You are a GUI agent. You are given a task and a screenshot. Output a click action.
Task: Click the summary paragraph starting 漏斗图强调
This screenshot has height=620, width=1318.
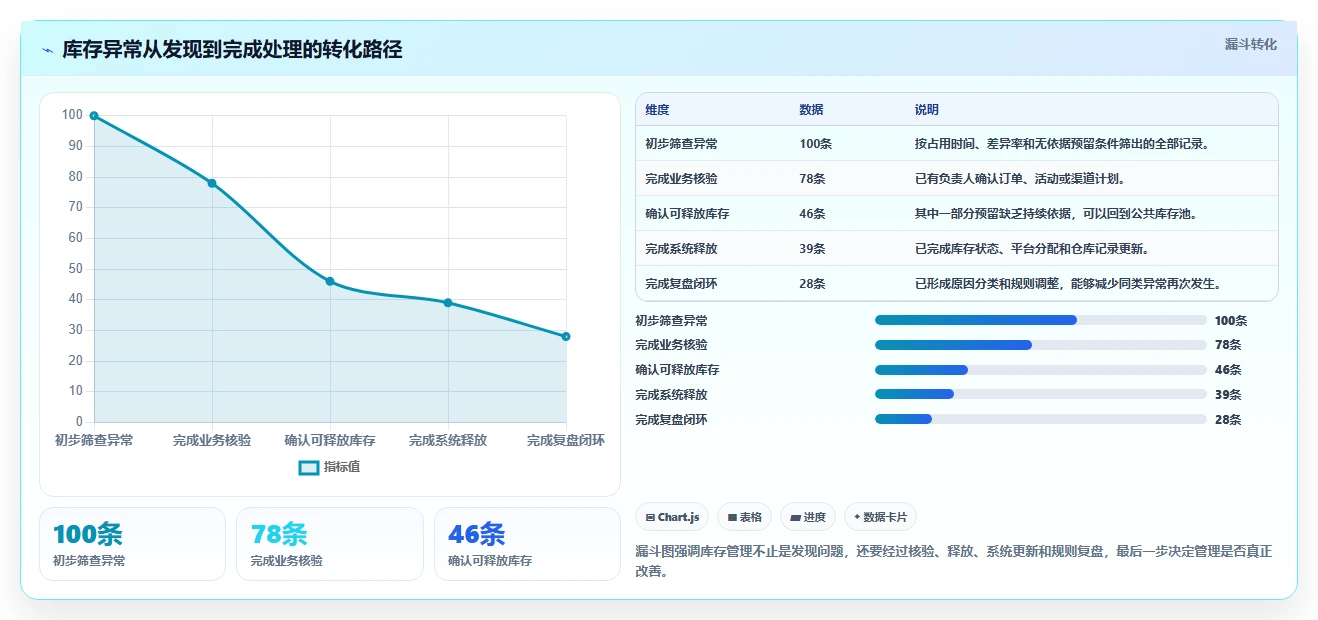pyautogui.click(x=954, y=562)
